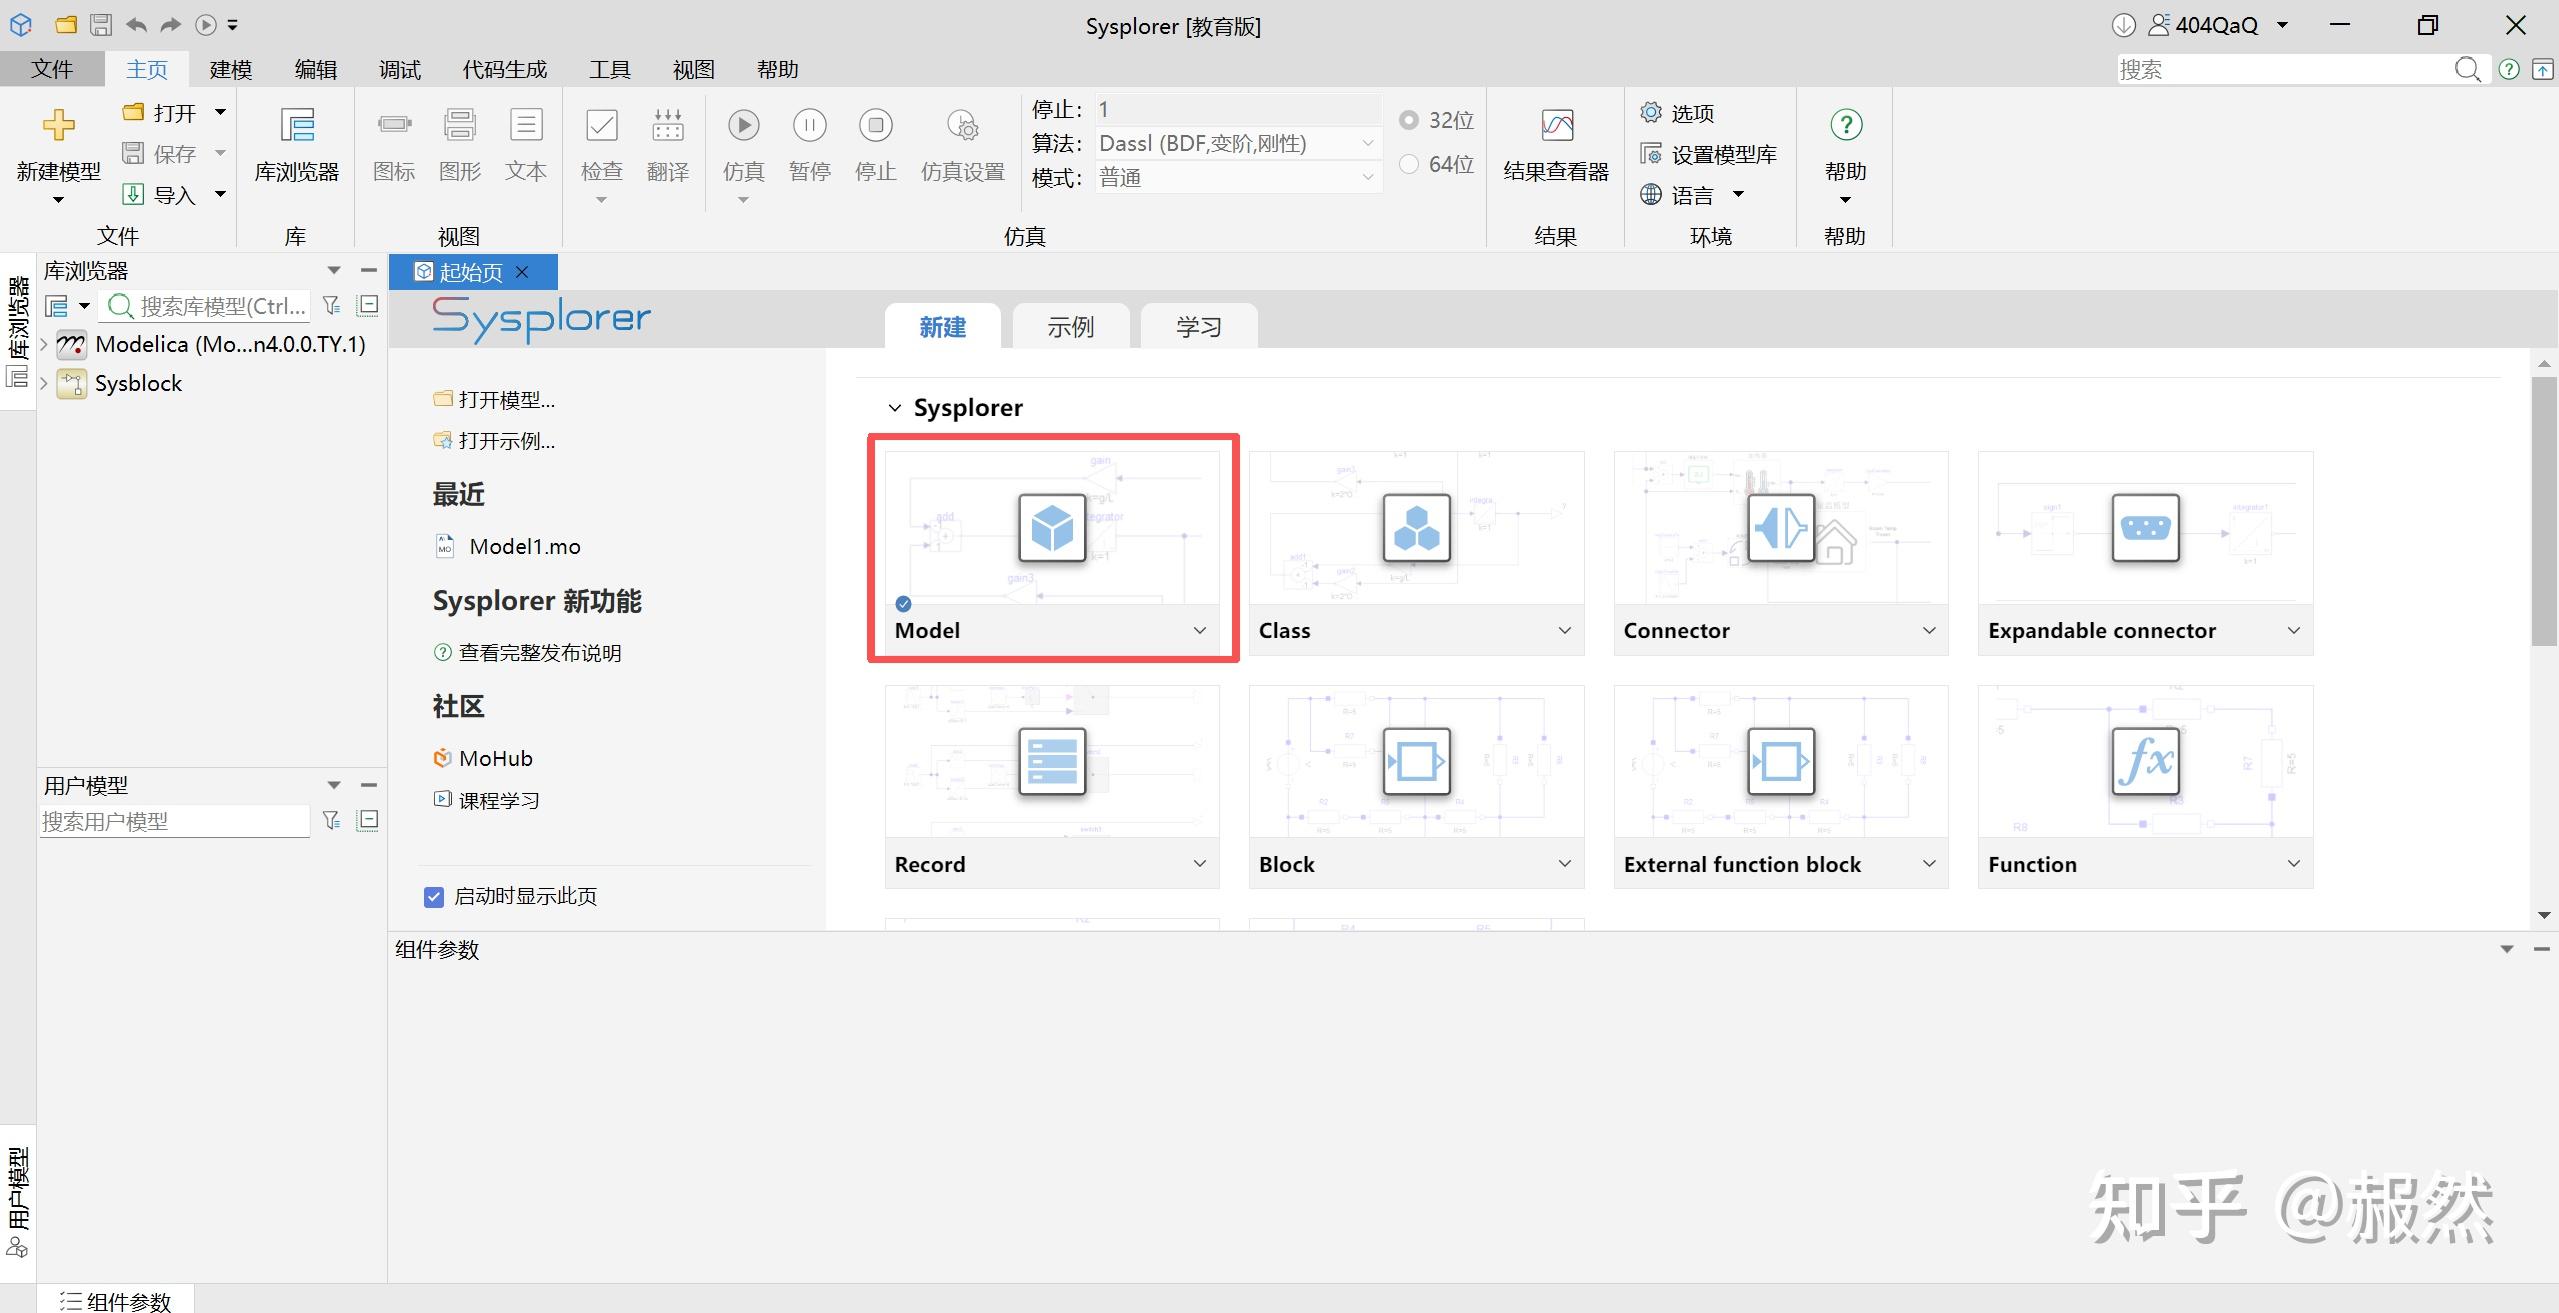Click the filter icon in 库浏览器 search
Screen dimensions: 2559x1313
(332, 305)
